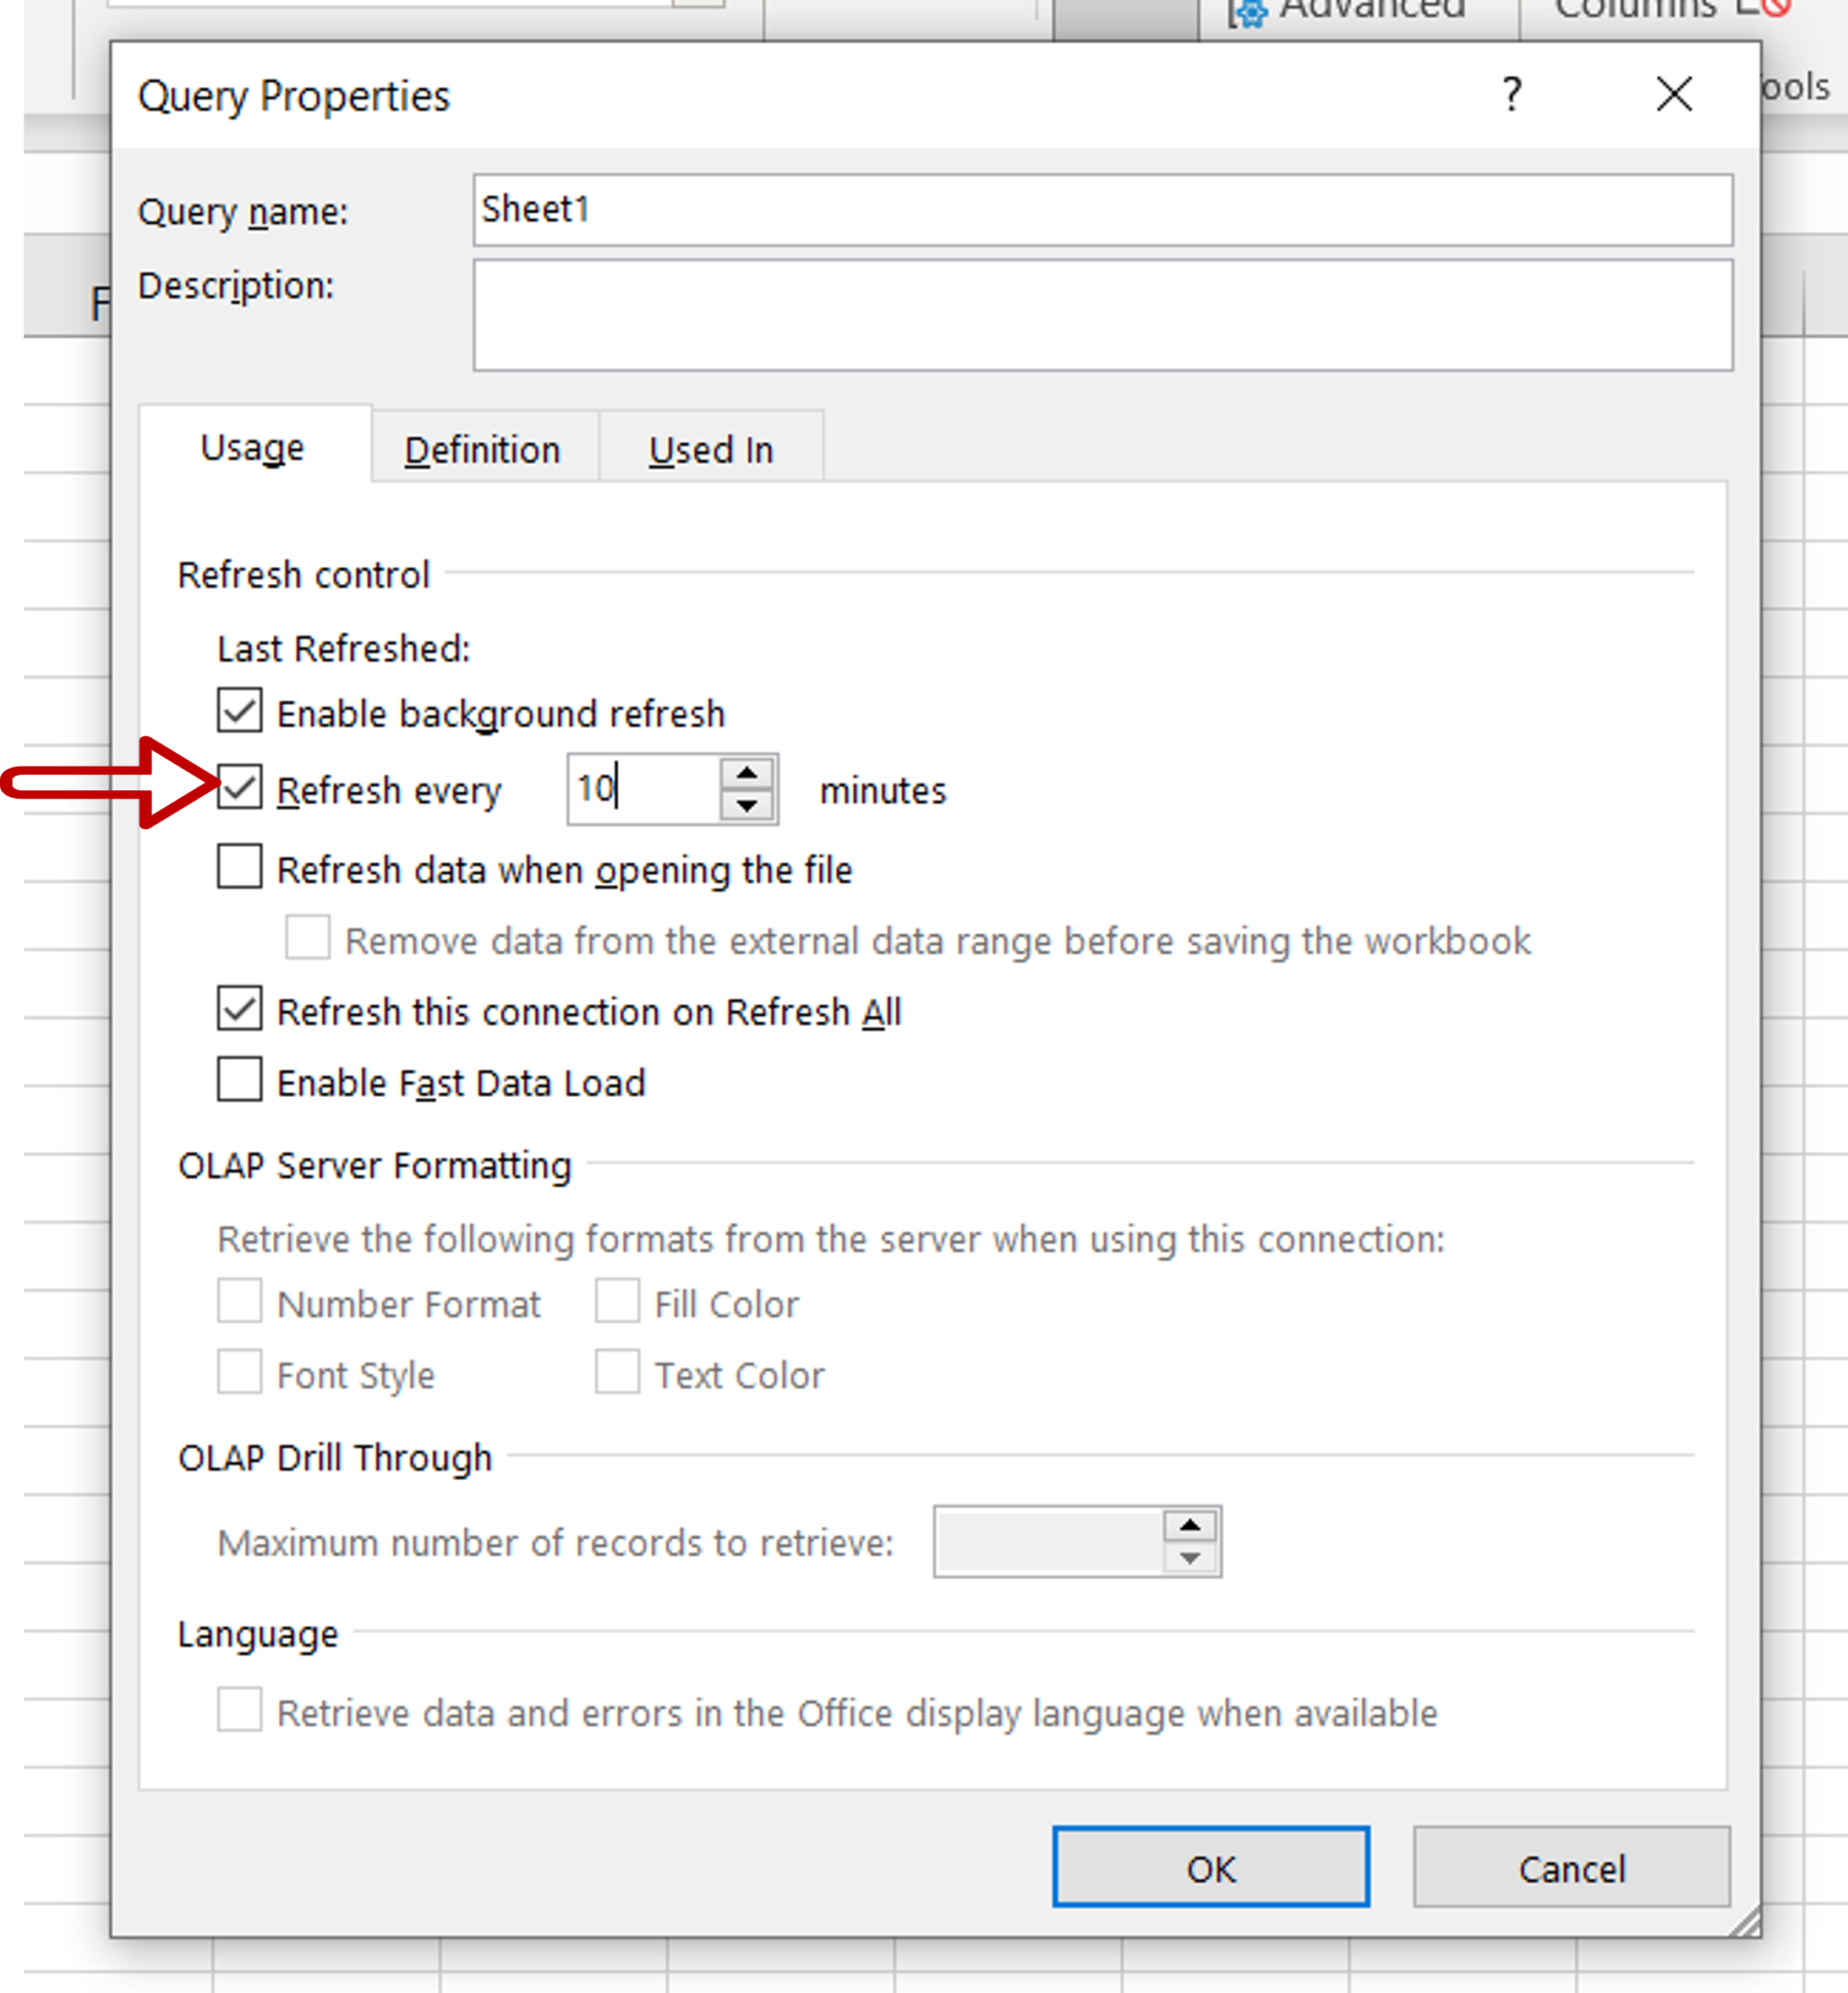This screenshot has width=1848, height=1993.
Task: Click the Advanced filter icon in ribbon
Action: (1248, 12)
